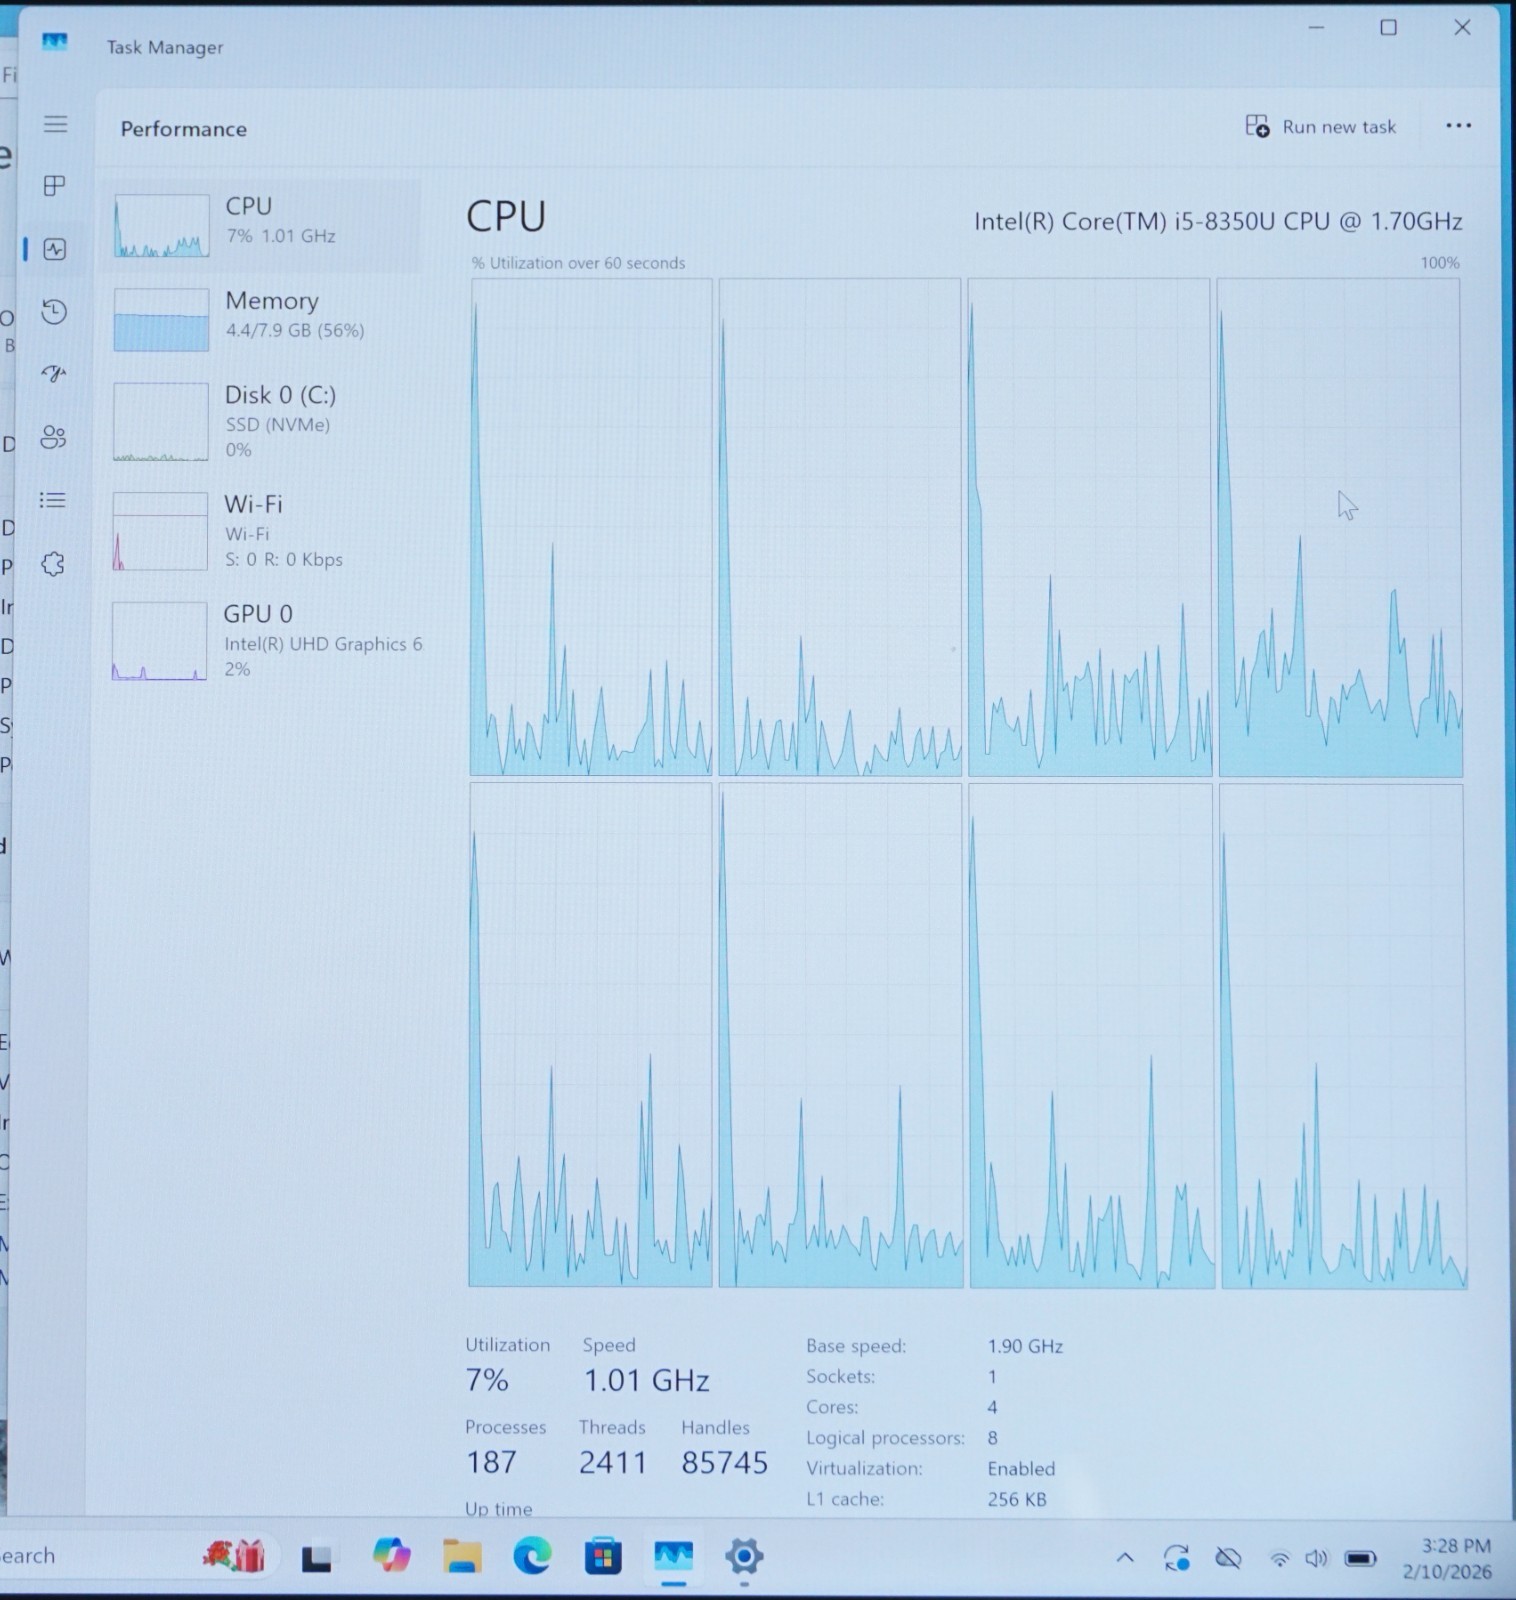Select the Performance page icon in sidebar

55,249
